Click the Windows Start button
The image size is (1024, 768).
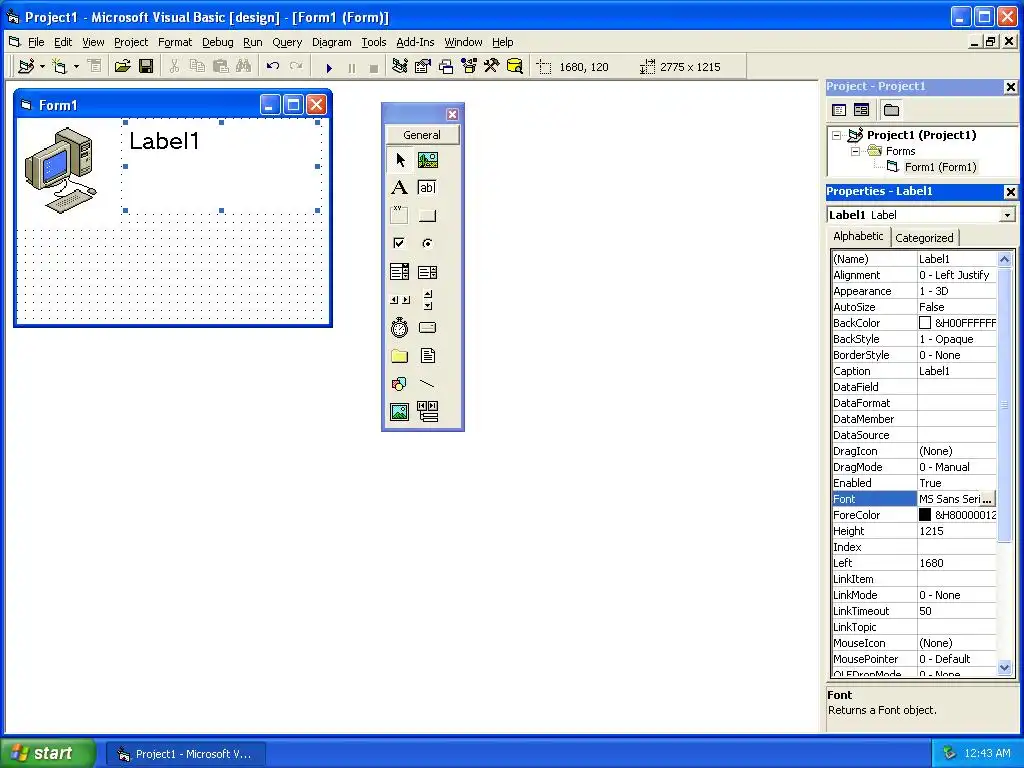(x=48, y=753)
